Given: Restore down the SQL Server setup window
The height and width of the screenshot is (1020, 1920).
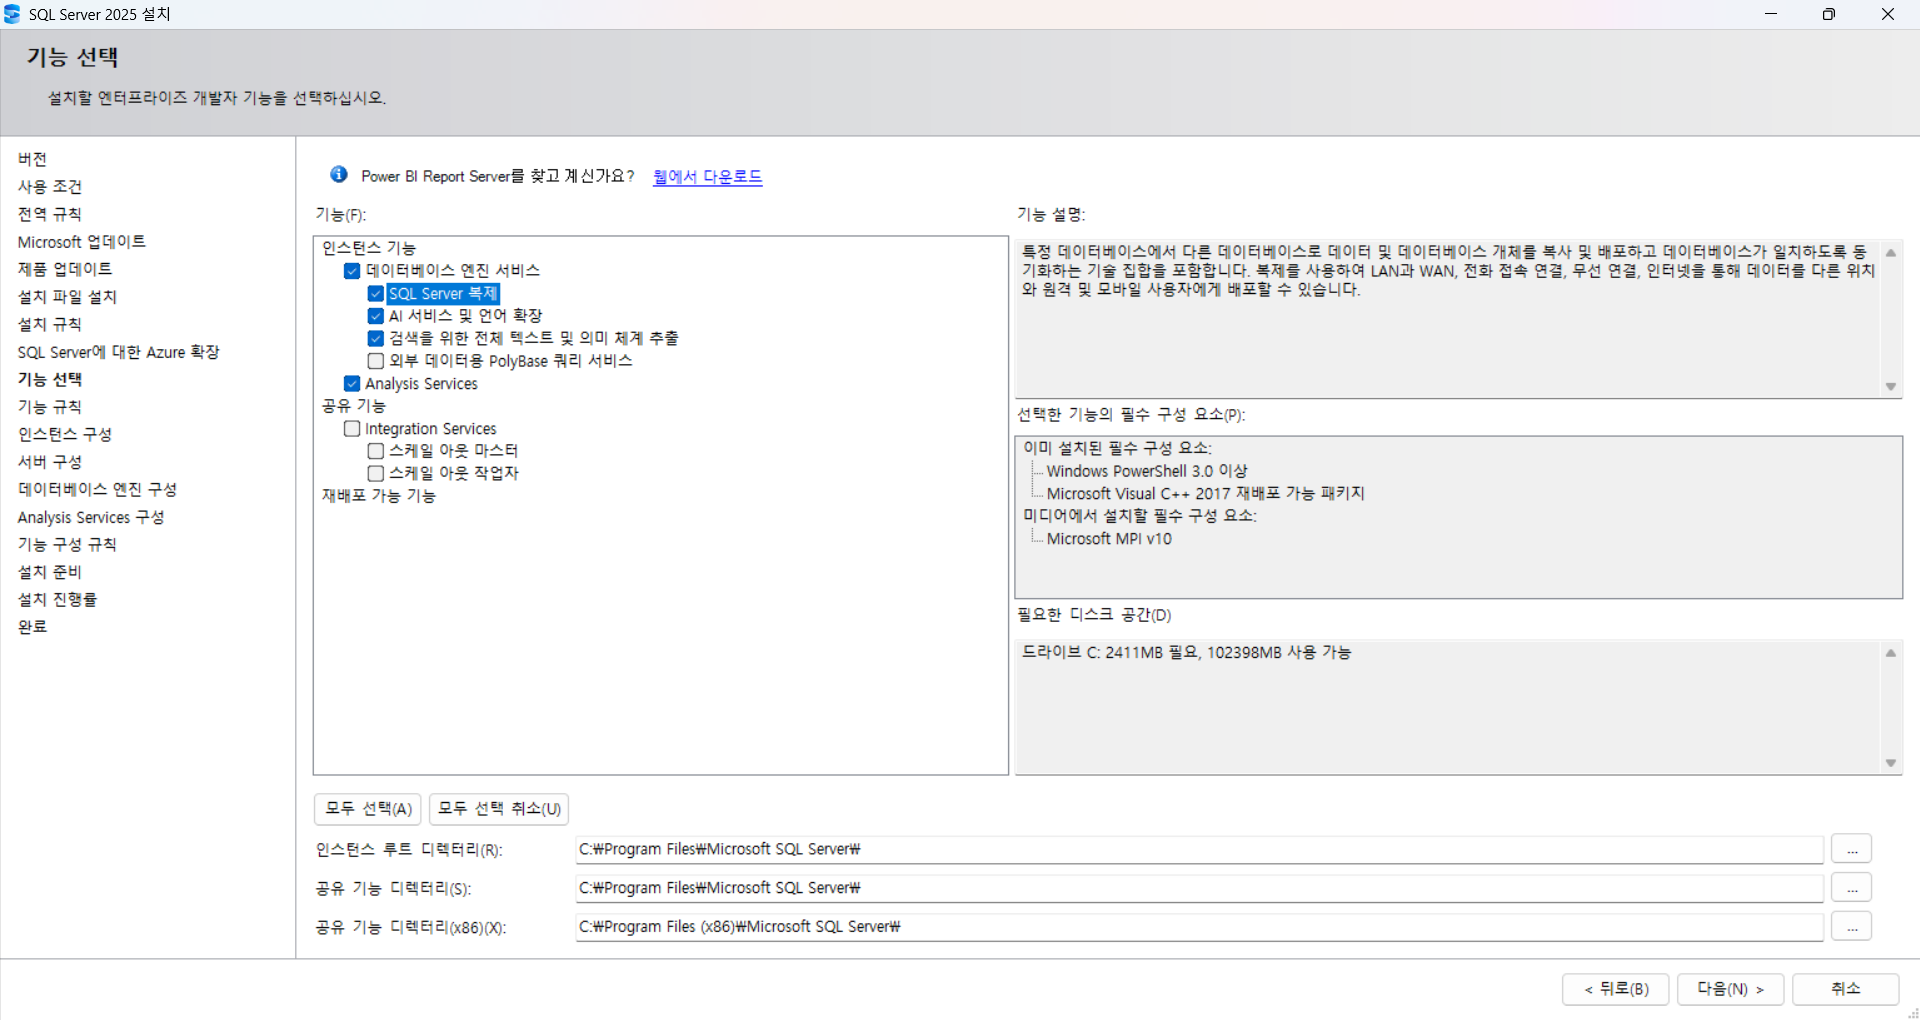Looking at the screenshot, I should click(x=1829, y=14).
